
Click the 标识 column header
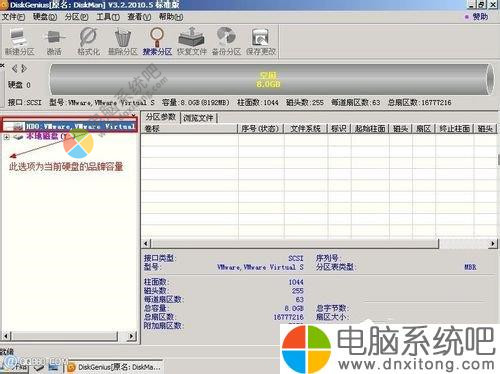[339, 128]
